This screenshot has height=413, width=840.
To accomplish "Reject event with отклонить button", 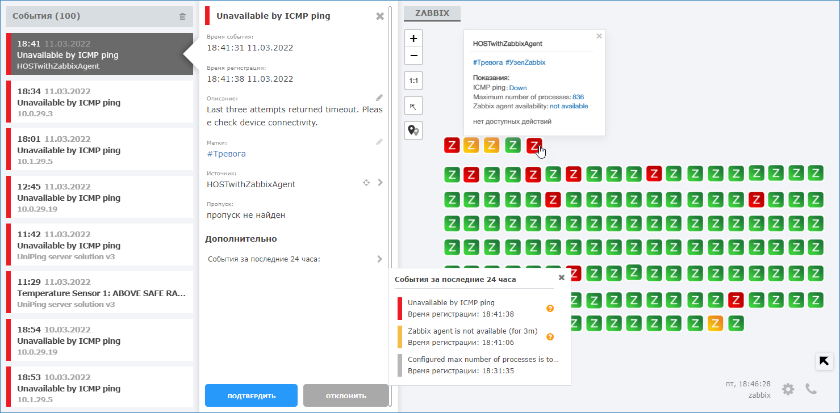I will tap(346, 396).
